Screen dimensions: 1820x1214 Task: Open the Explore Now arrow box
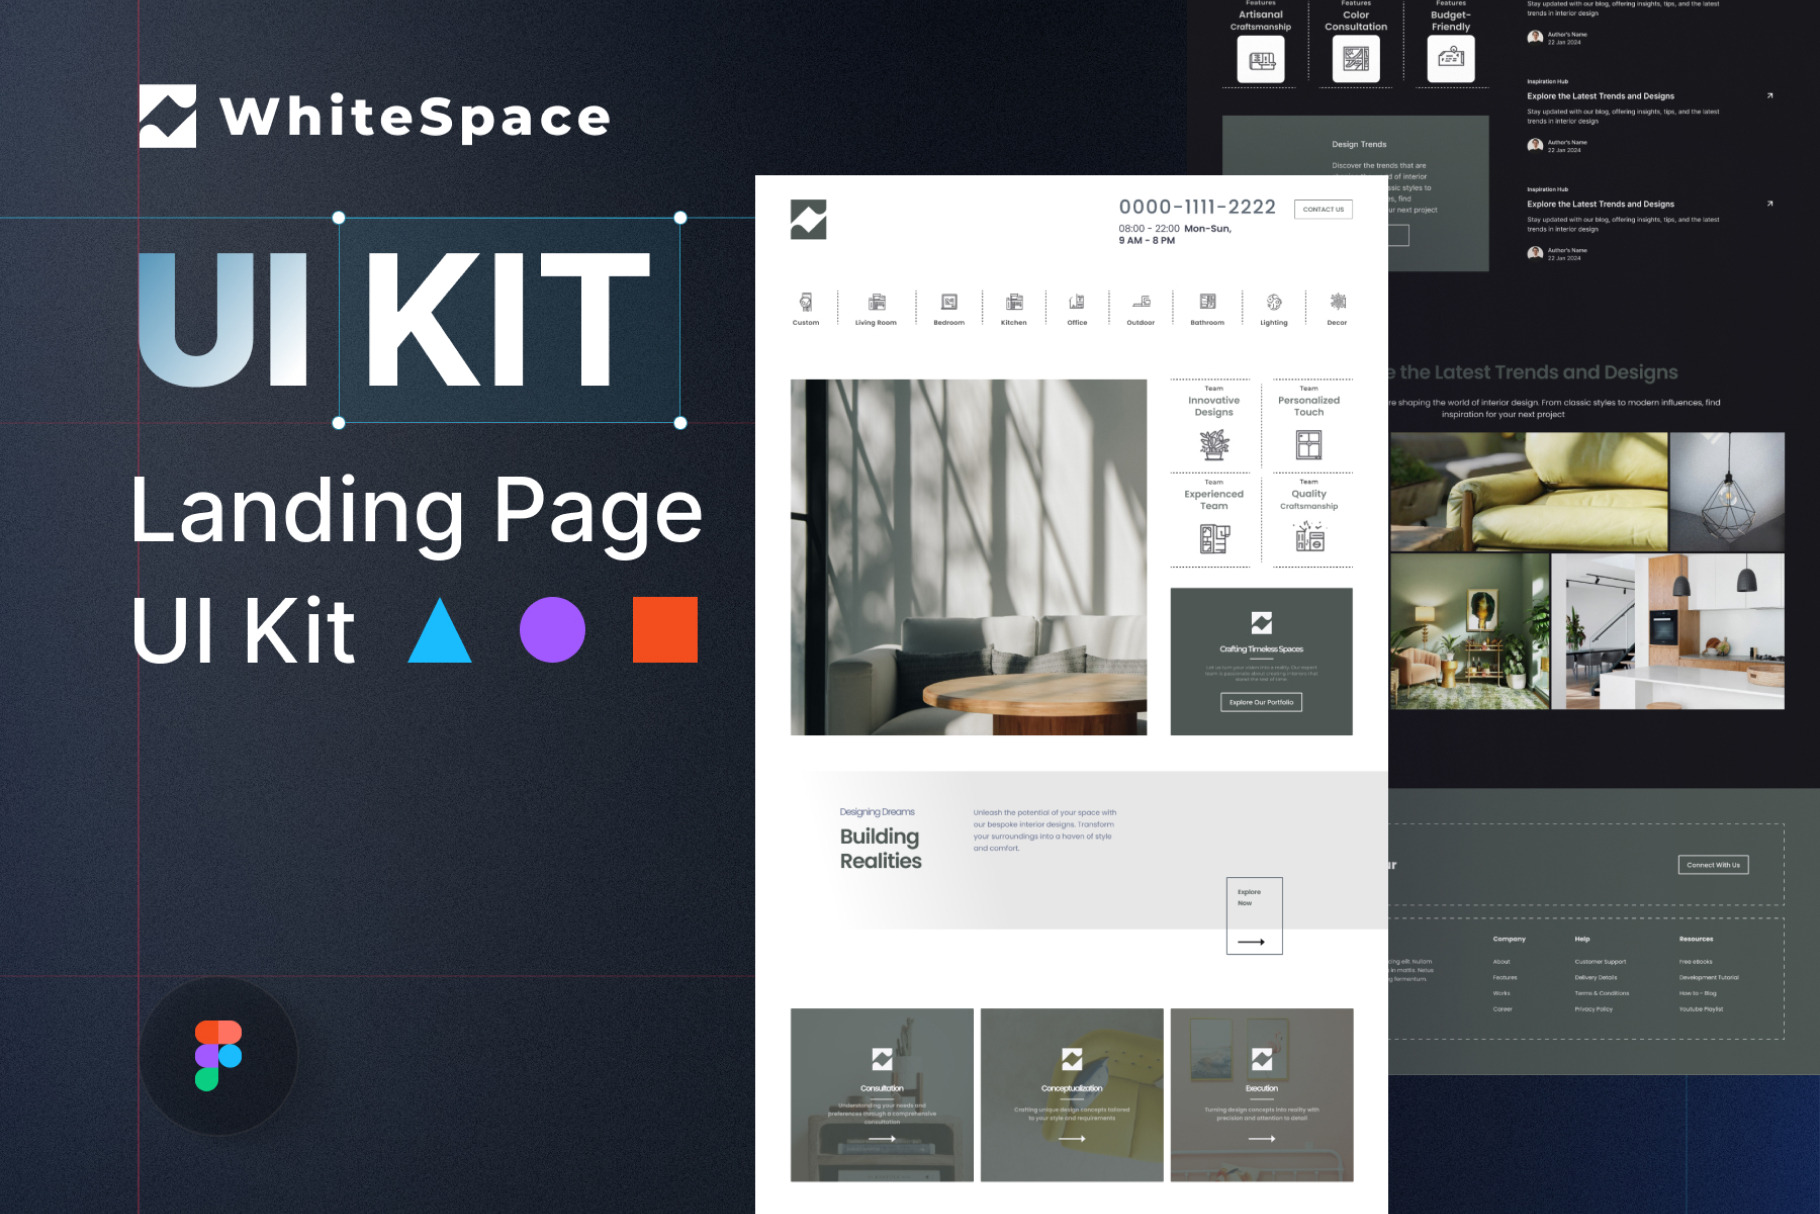coord(1254,916)
